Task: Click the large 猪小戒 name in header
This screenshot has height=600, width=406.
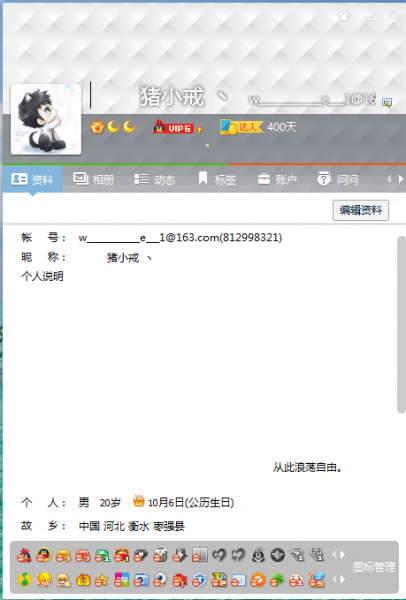Action: pyautogui.click(x=171, y=96)
